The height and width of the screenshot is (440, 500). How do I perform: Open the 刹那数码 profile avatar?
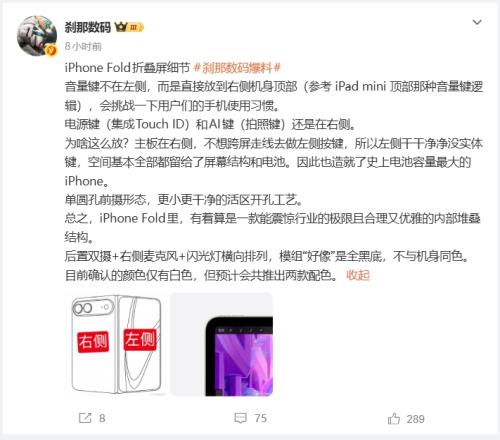pos(37,36)
